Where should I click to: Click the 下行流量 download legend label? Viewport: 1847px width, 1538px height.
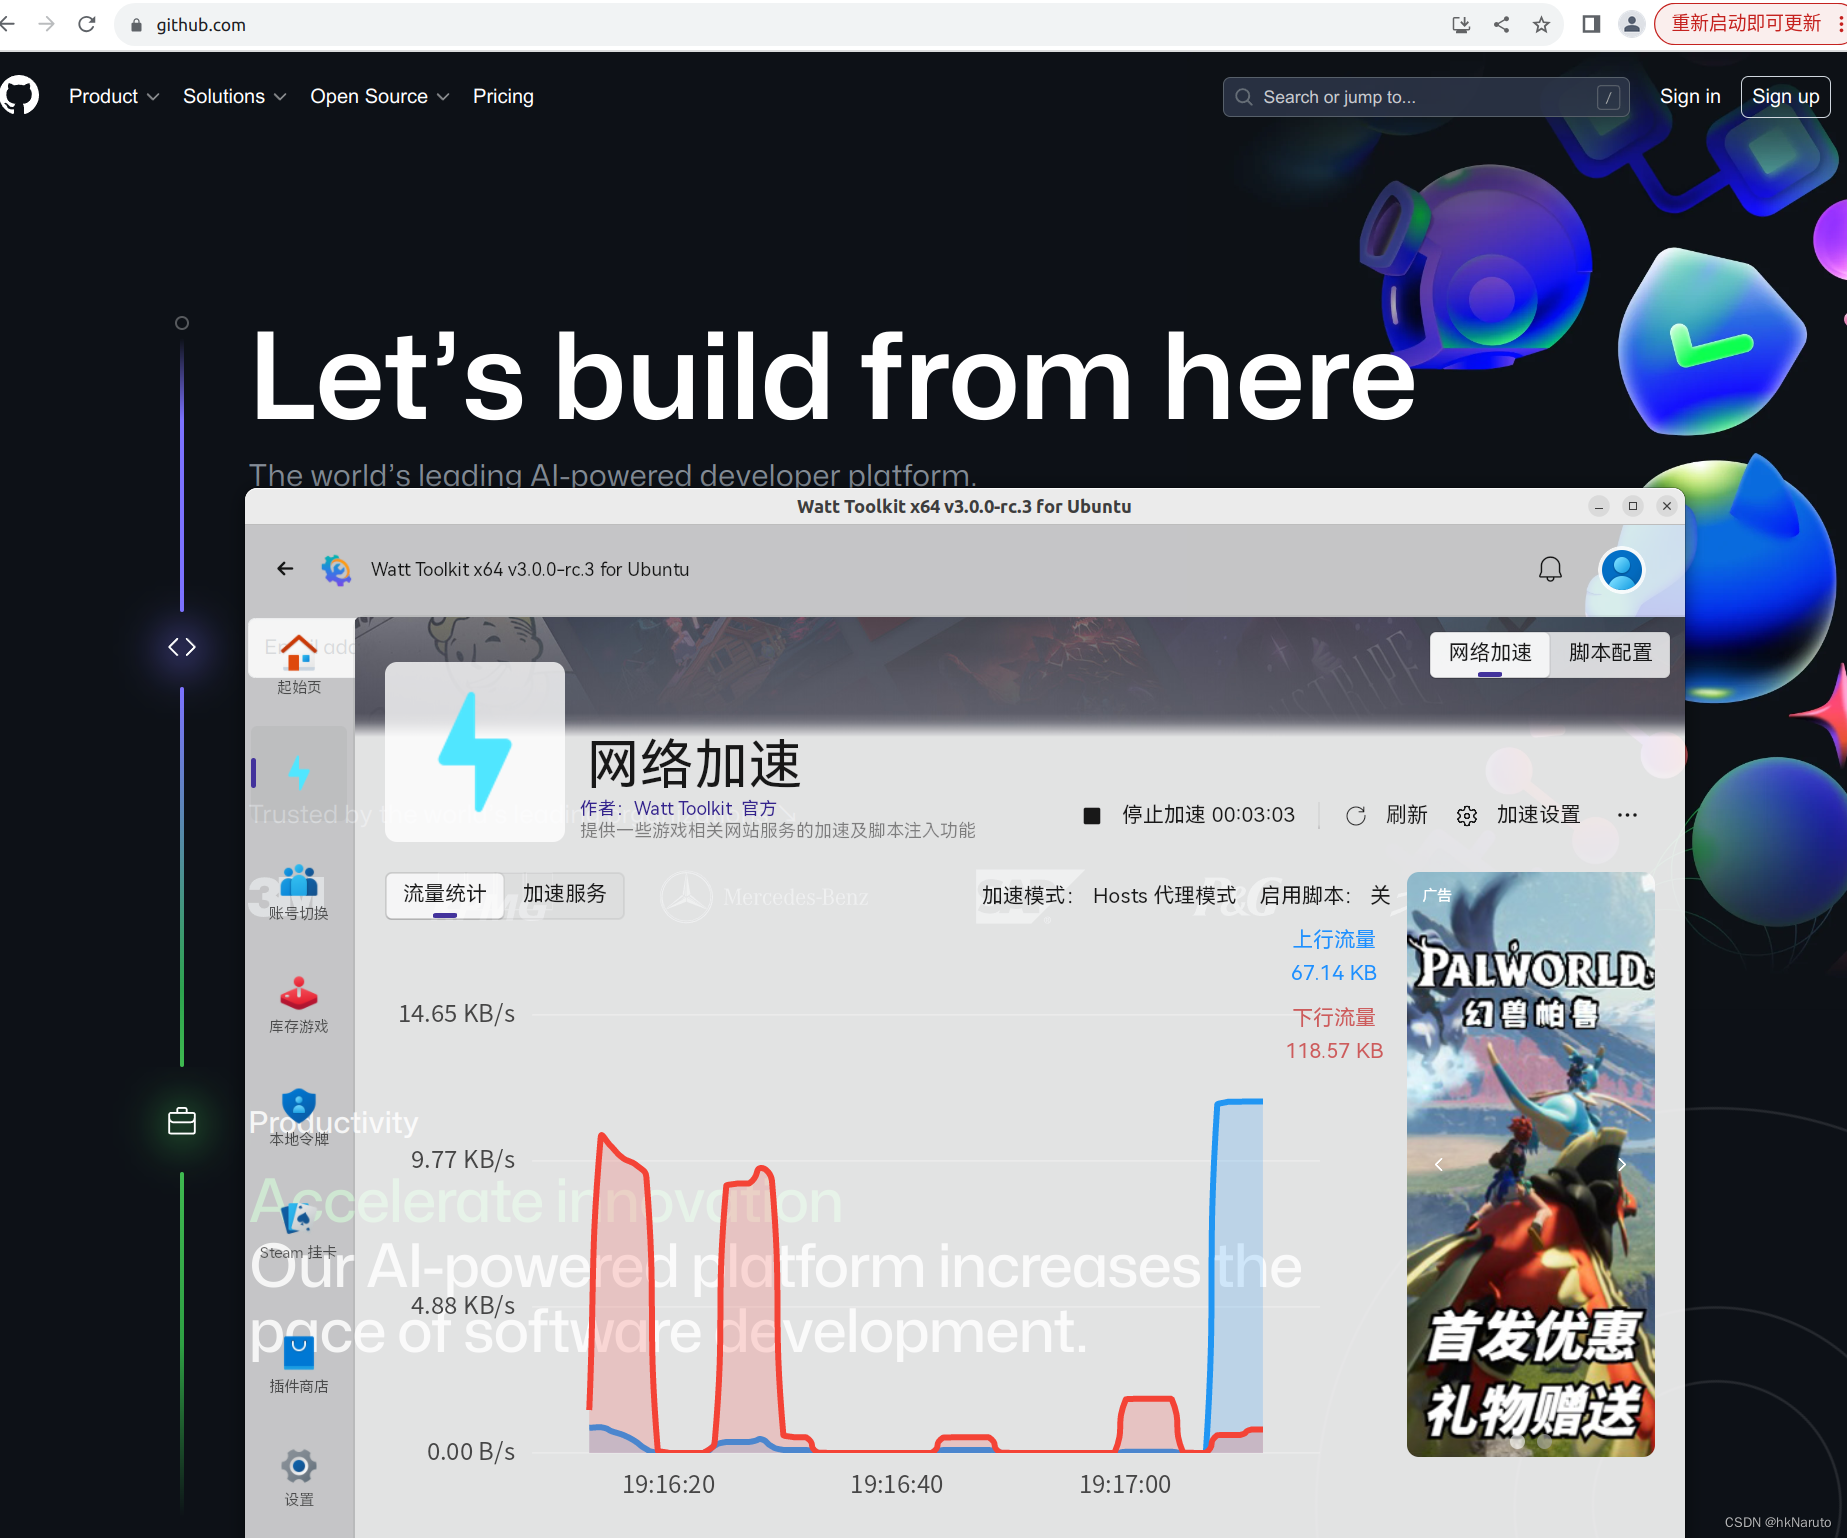coord(1335,1018)
